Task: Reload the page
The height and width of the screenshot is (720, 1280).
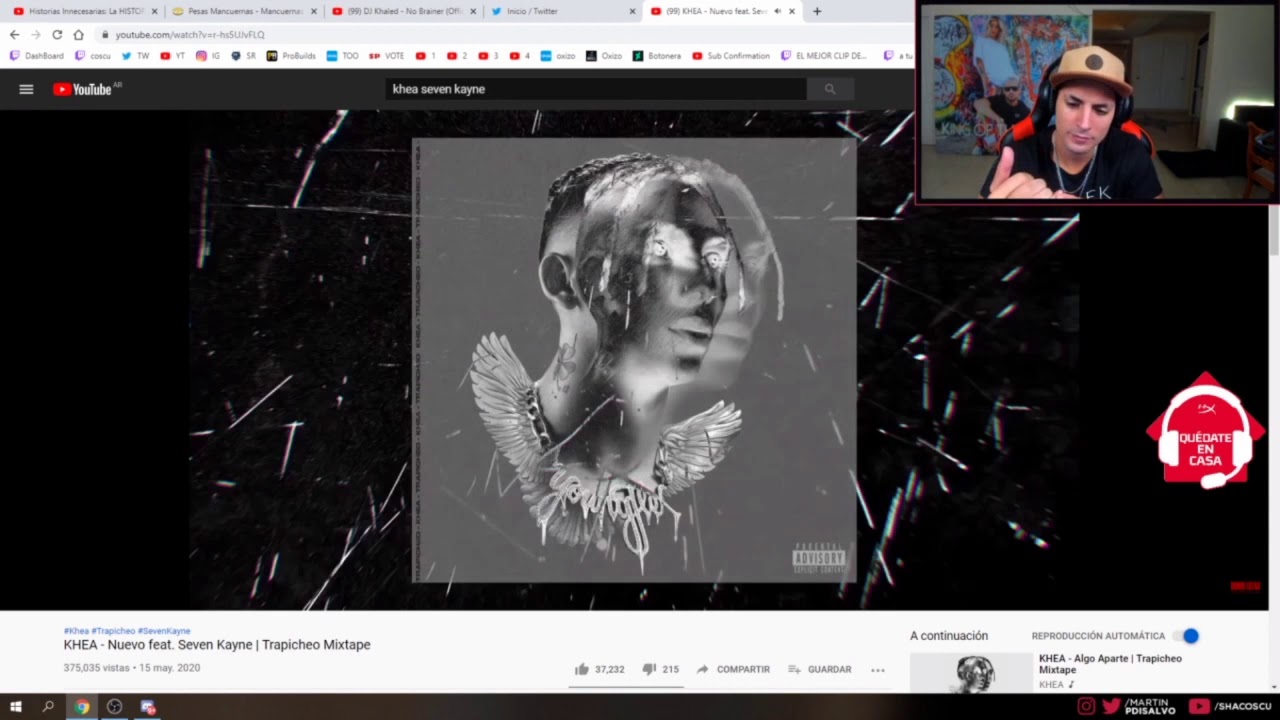Action: click(x=57, y=34)
